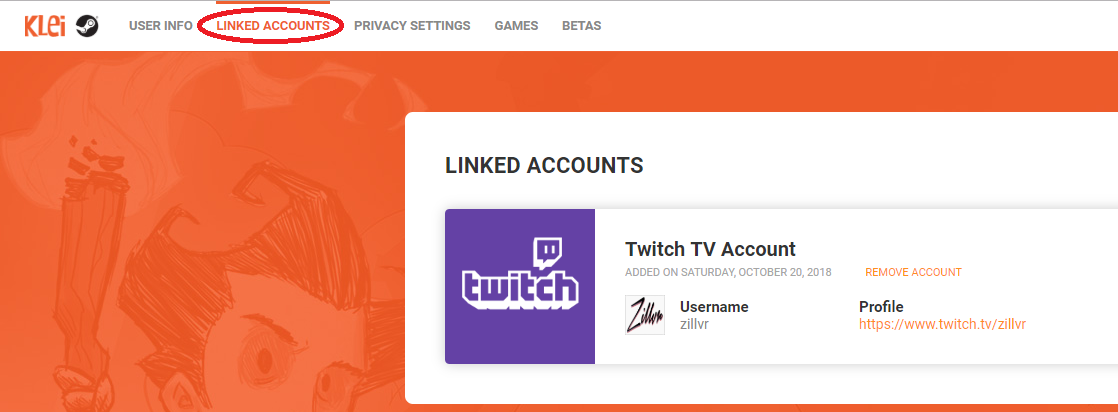Click the Linked Accounts page heading
Image resolution: width=1118 pixels, height=412 pixels.
coord(544,165)
